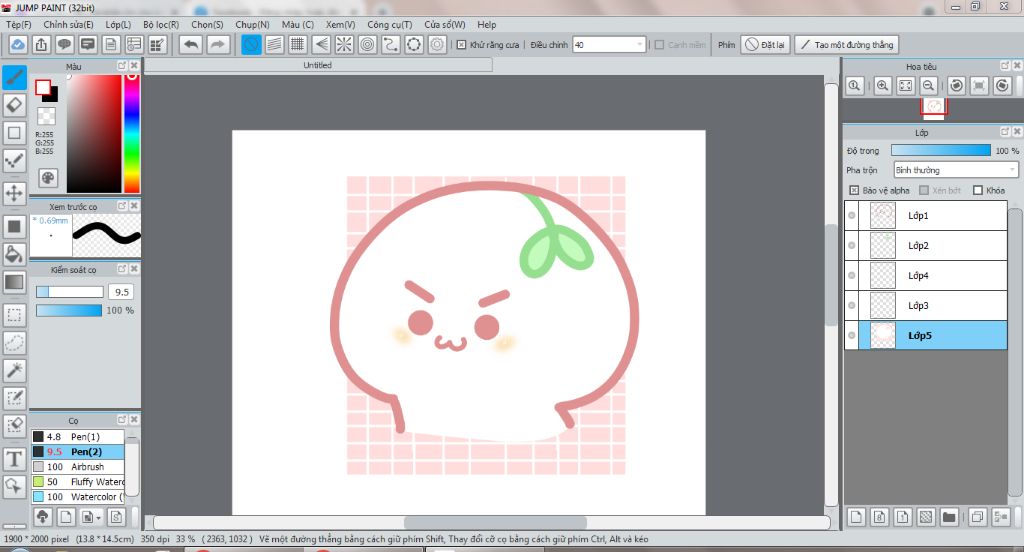Select the rectangular selection tool
Screen dimensions: 1024x552
tap(14, 315)
